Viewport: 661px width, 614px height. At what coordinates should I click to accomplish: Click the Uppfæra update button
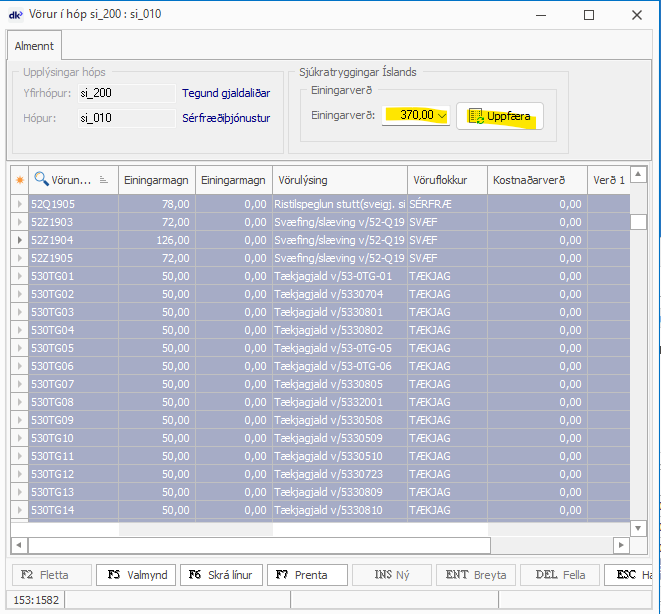(500, 117)
